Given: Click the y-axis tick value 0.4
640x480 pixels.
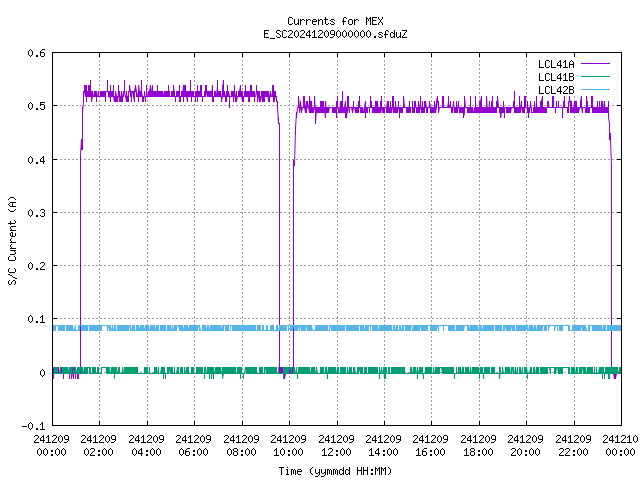Looking at the screenshot, I should pos(36,160).
